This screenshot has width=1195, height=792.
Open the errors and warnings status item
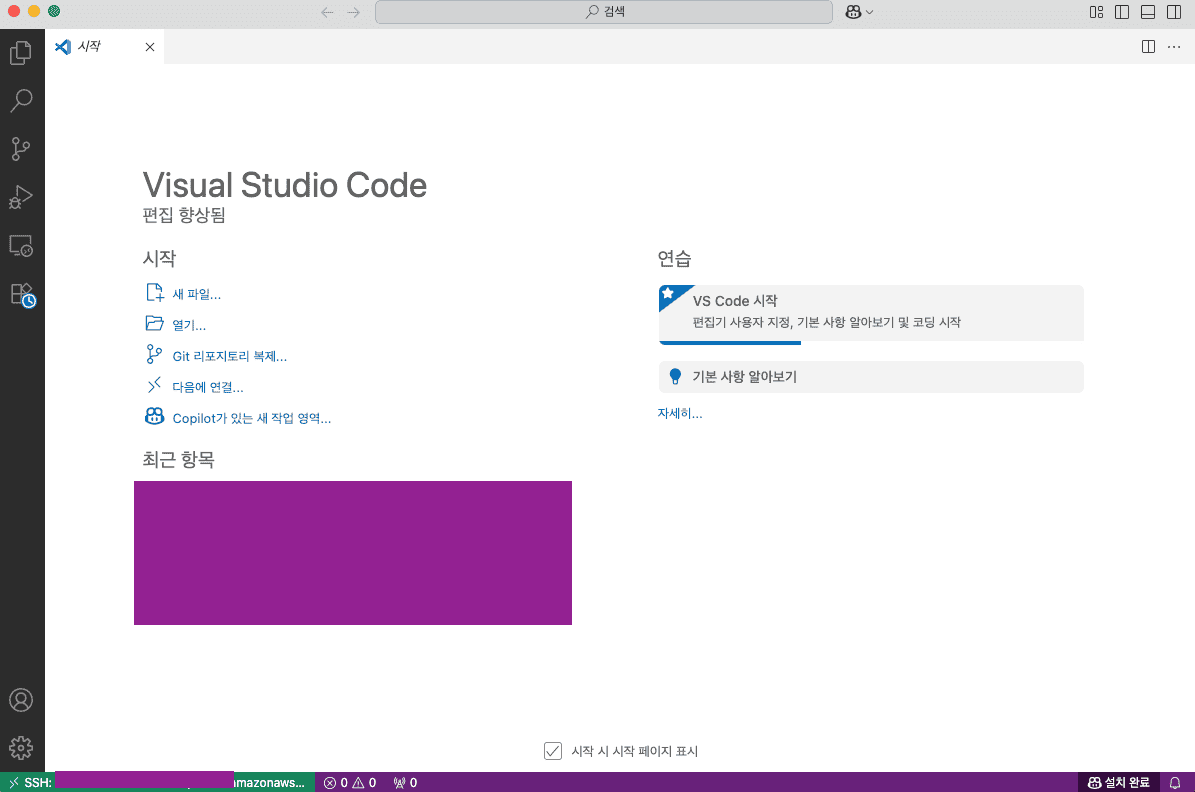tap(351, 783)
